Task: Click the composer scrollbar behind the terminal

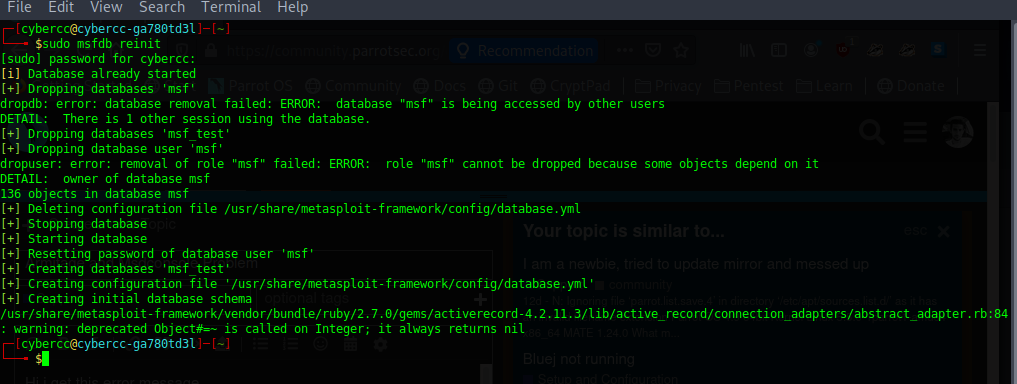Action: (x=486, y=374)
